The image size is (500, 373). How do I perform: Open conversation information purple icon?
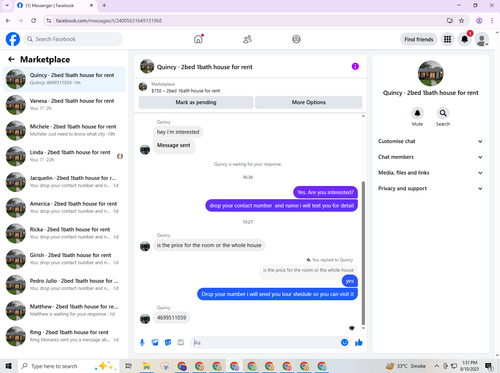[355, 66]
